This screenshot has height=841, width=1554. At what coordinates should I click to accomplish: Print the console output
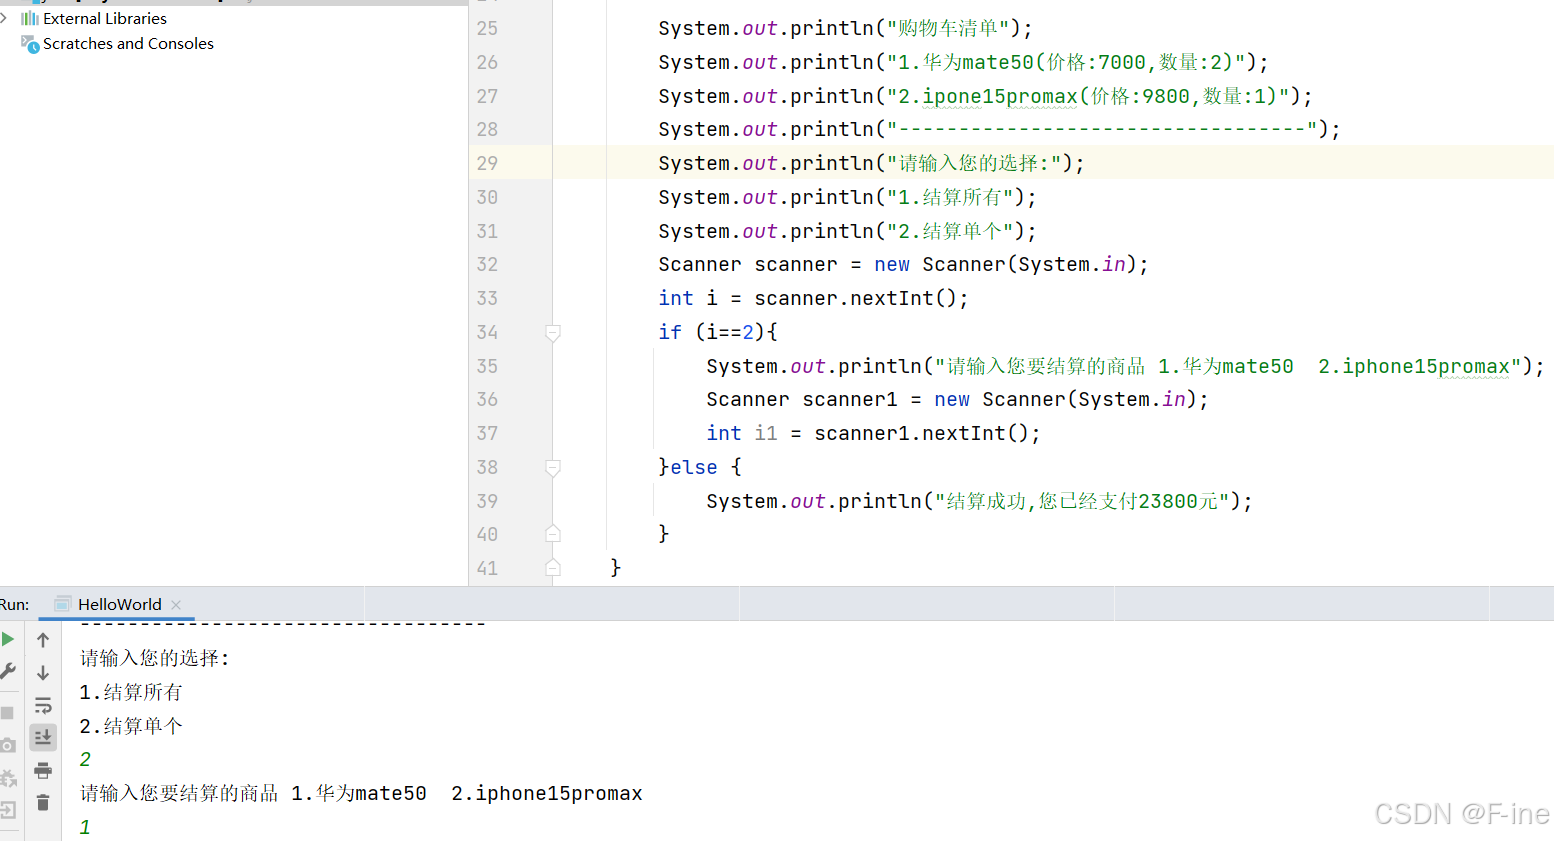(x=42, y=772)
